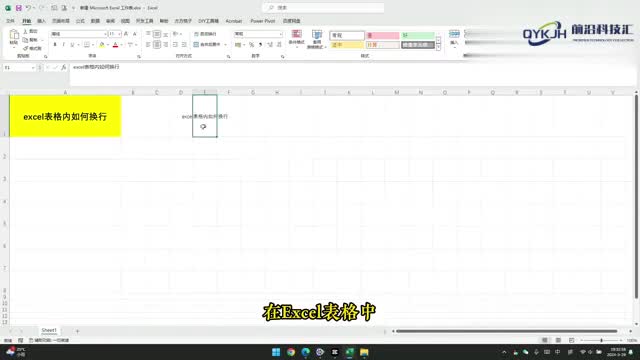Click the search box in title bar
Screen dimensions: 640x360
coord(323,8)
